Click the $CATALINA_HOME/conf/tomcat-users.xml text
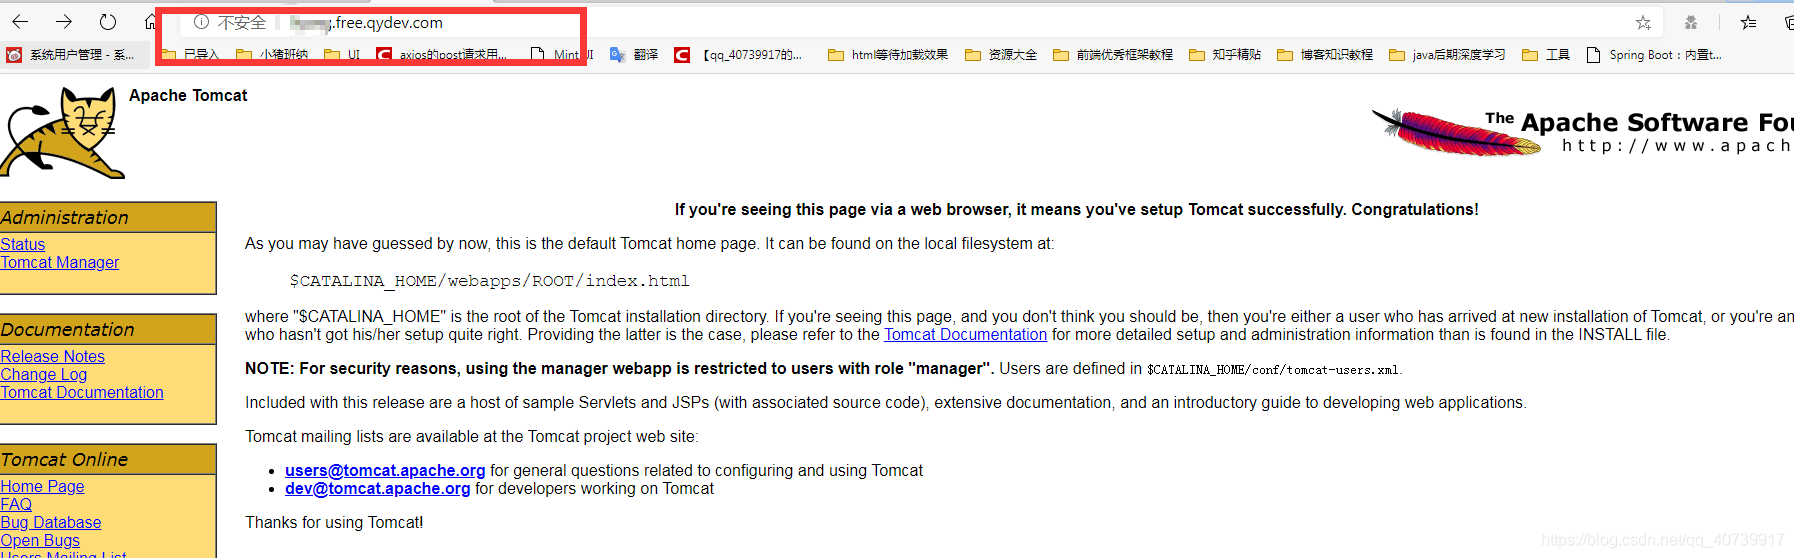This screenshot has height=558, width=1794. click(x=1273, y=370)
